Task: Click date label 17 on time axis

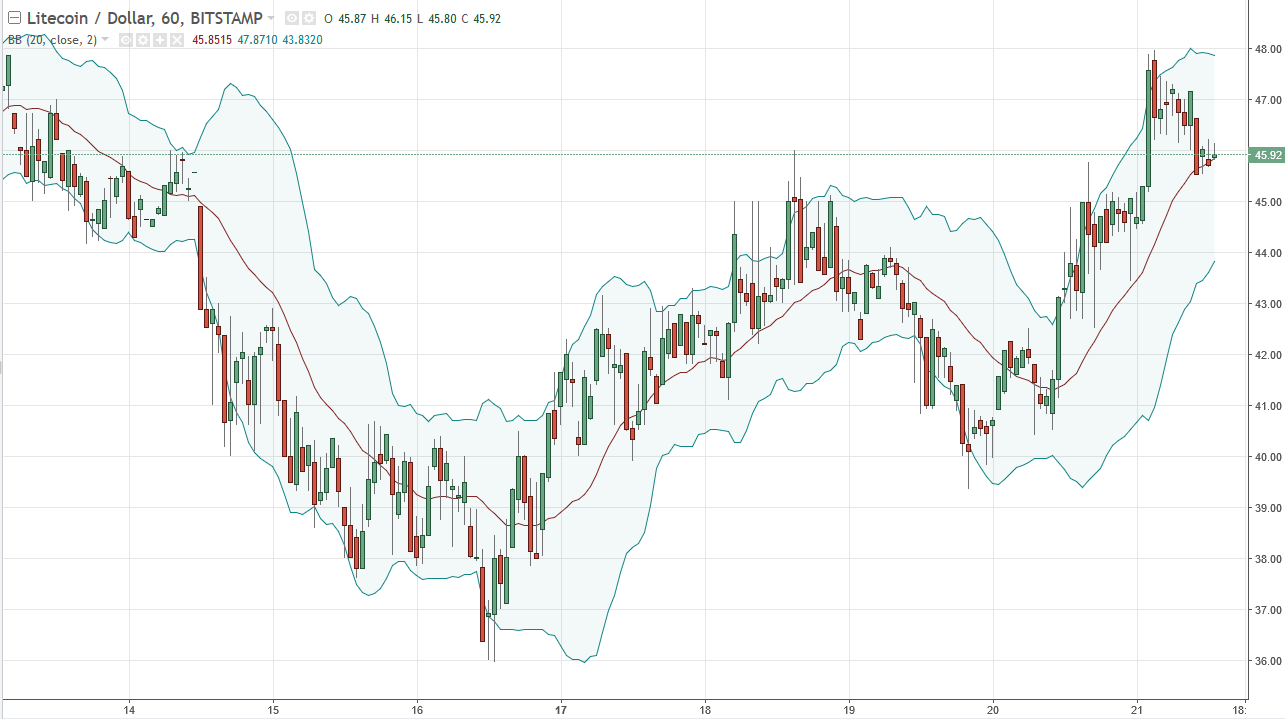Action: [x=561, y=710]
